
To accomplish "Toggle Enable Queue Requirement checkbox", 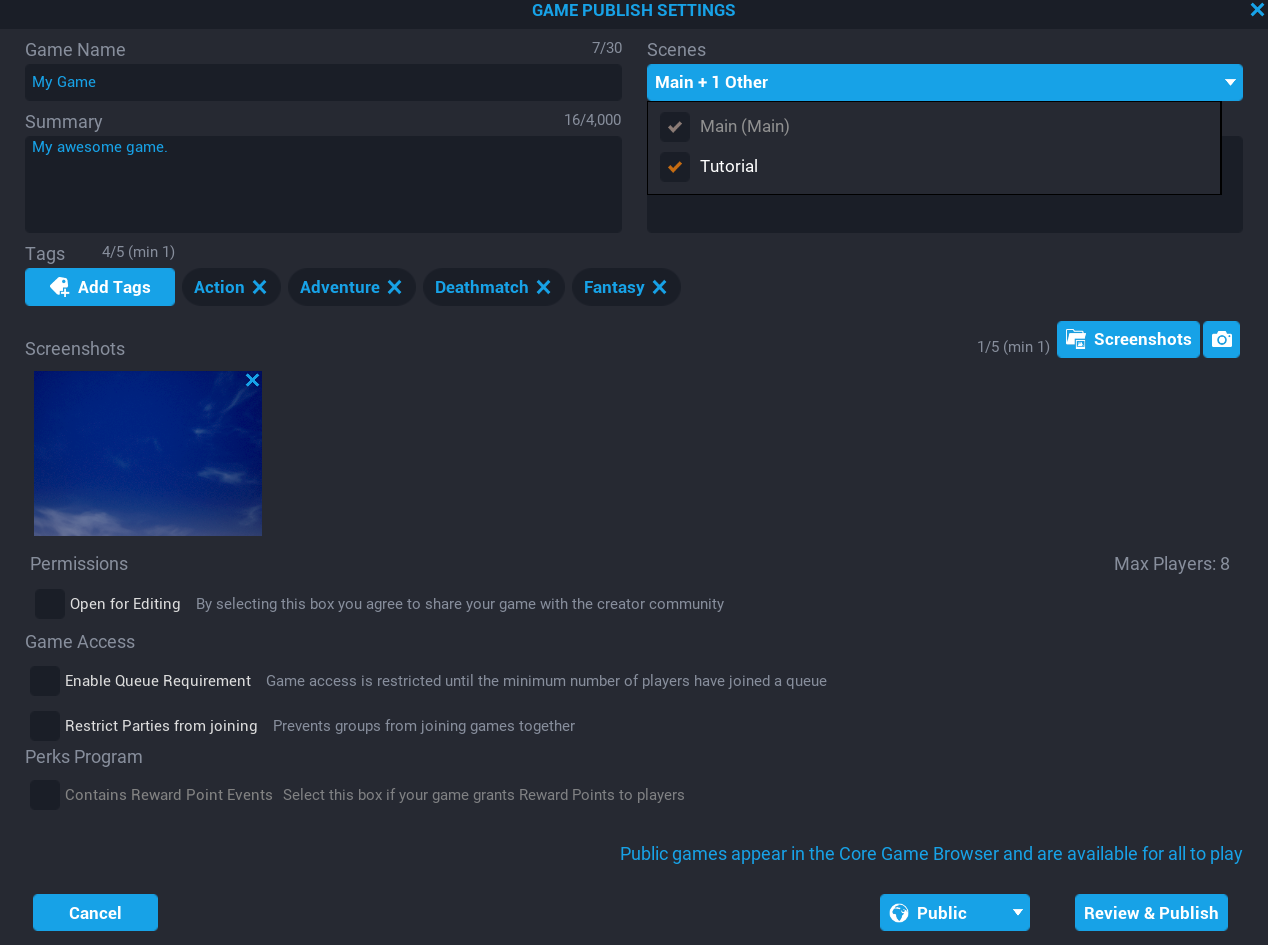I will coord(45,681).
